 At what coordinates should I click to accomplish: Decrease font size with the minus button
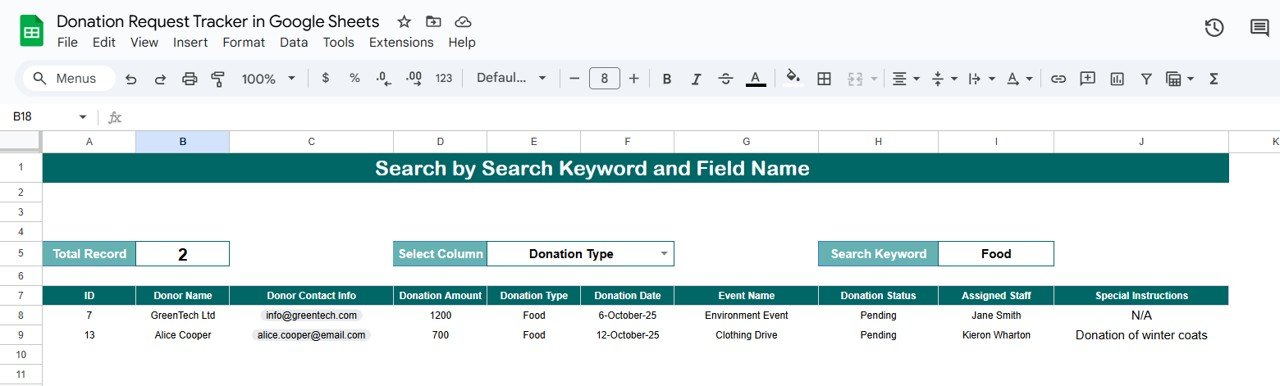574,78
